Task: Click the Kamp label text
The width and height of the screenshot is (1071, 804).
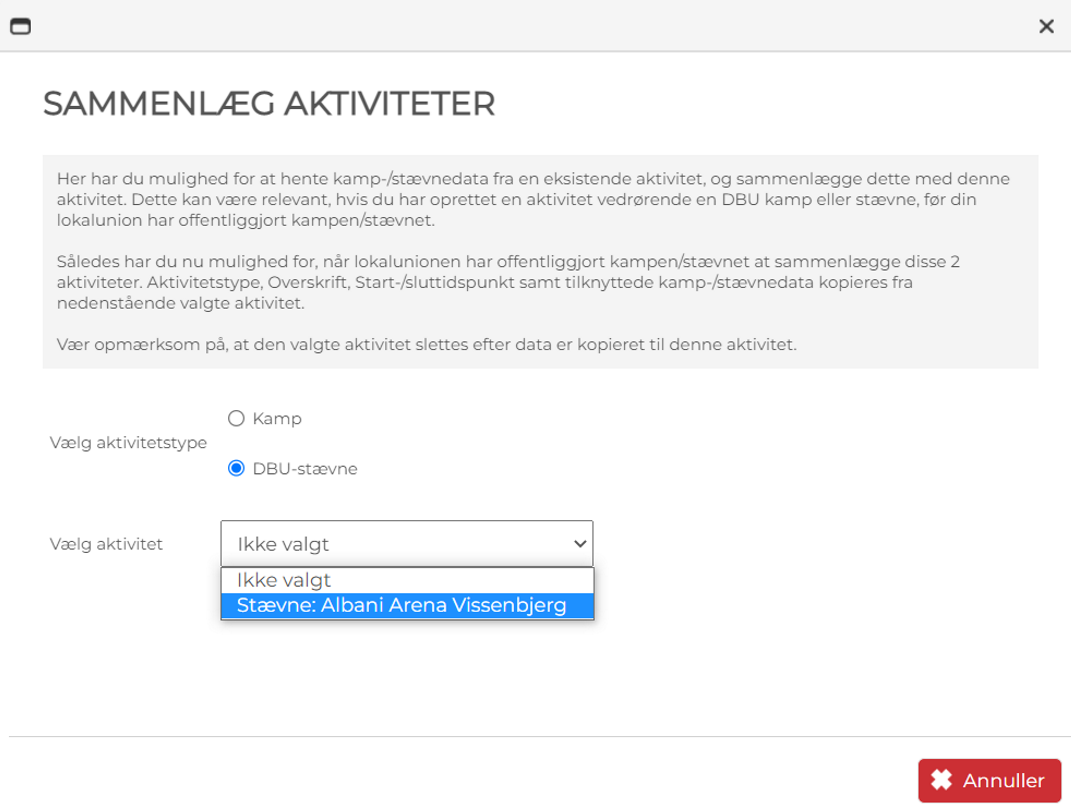Action: [x=277, y=418]
